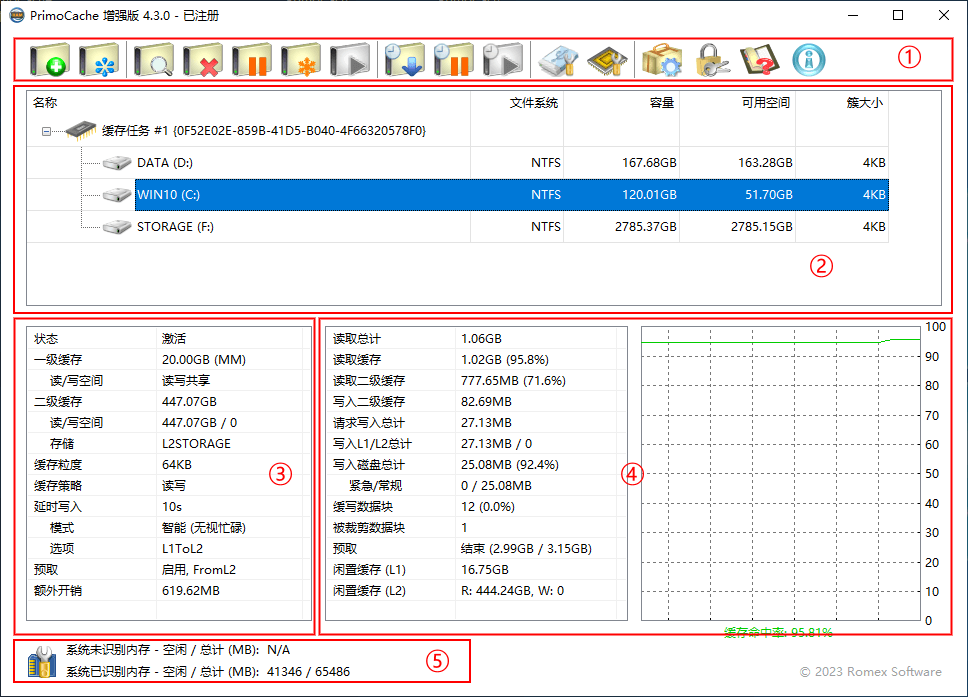
Task: Click the 额外开销 value 619.62MB
Action: (191, 591)
